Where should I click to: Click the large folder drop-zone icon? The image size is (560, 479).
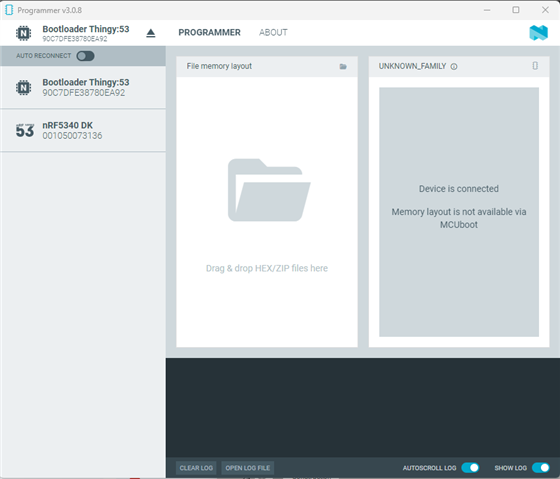269,190
